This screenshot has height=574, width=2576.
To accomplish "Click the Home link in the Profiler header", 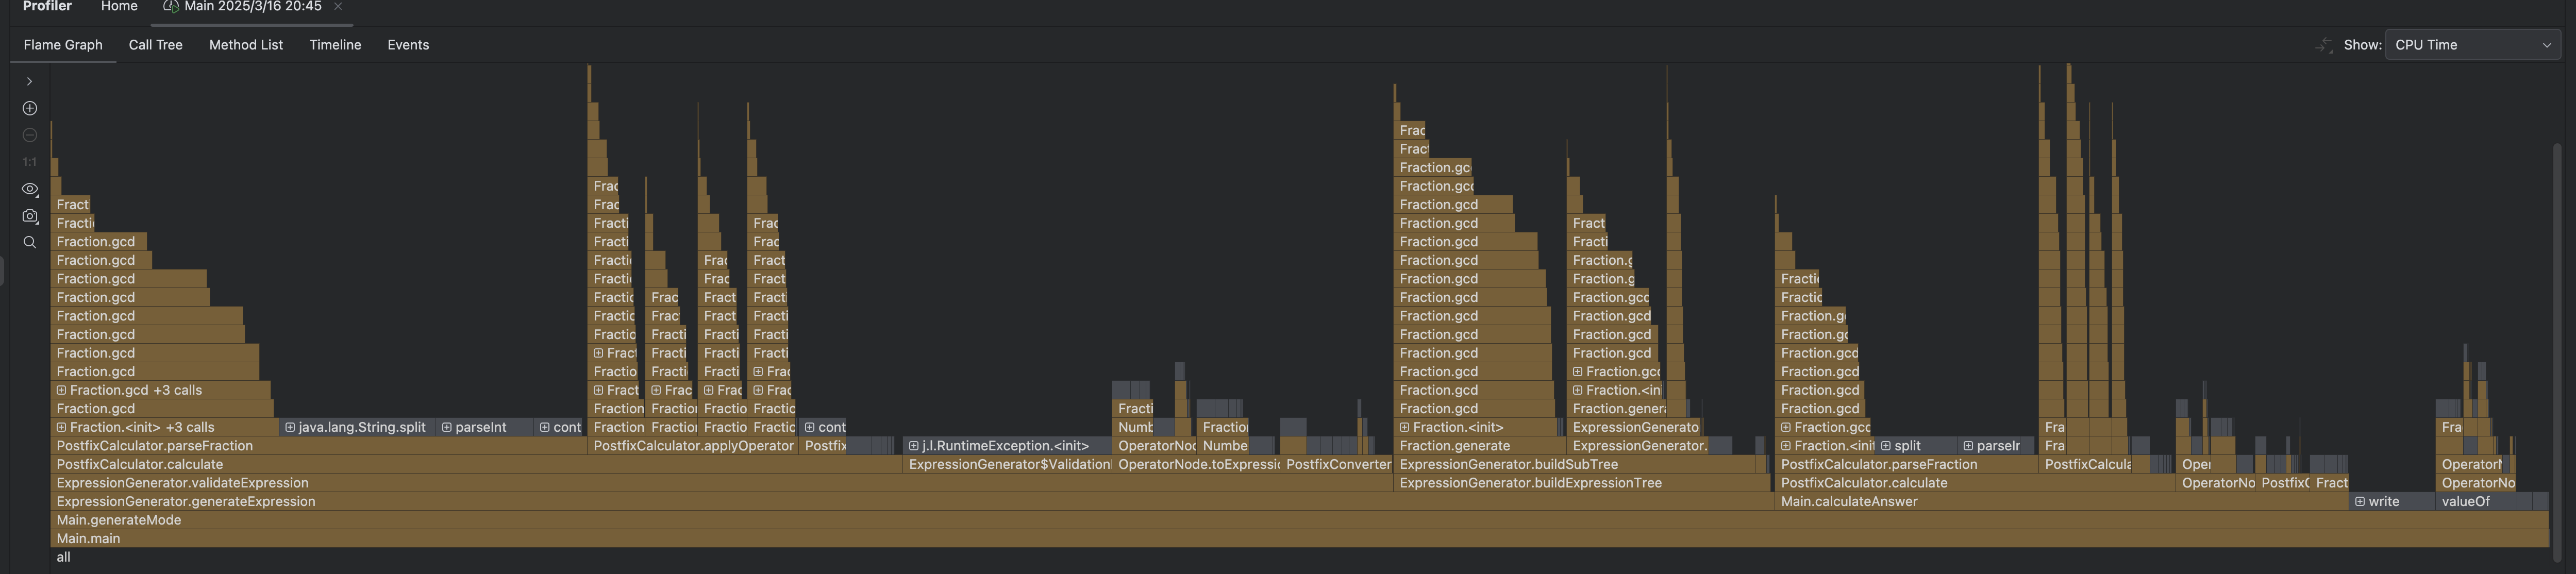I will point(119,7).
